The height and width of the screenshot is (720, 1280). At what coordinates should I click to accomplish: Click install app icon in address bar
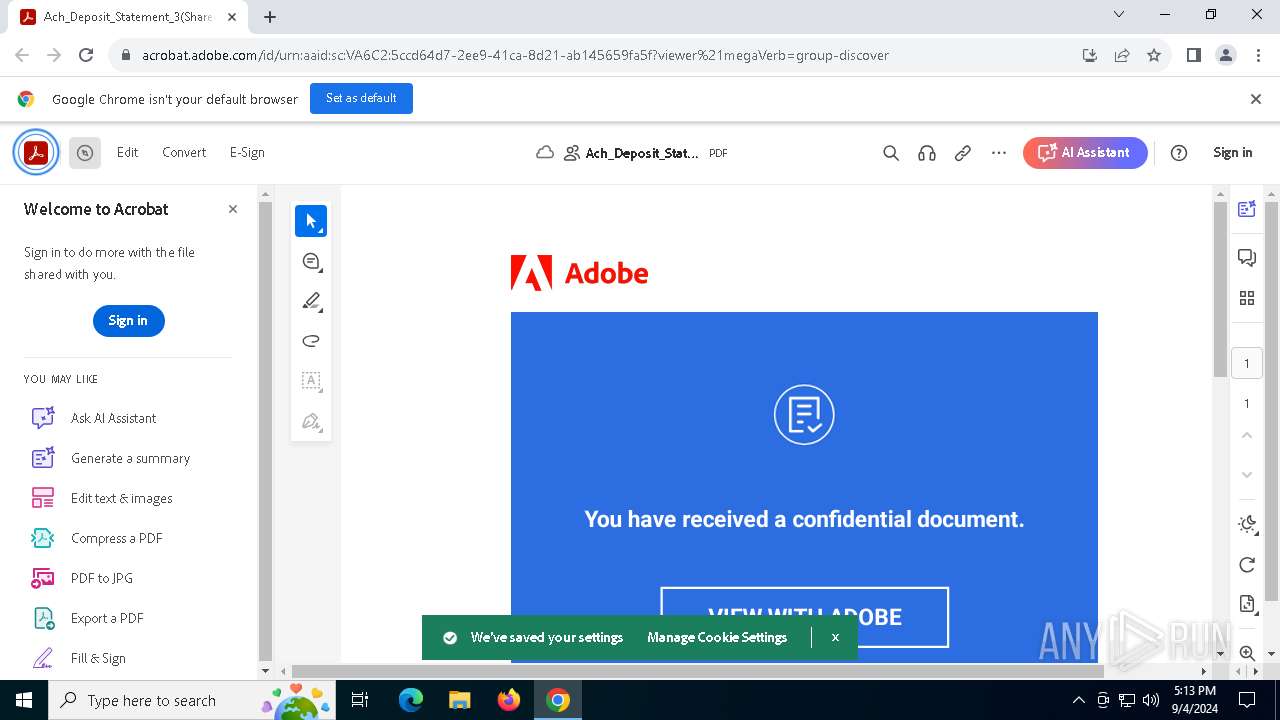click(x=1090, y=56)
